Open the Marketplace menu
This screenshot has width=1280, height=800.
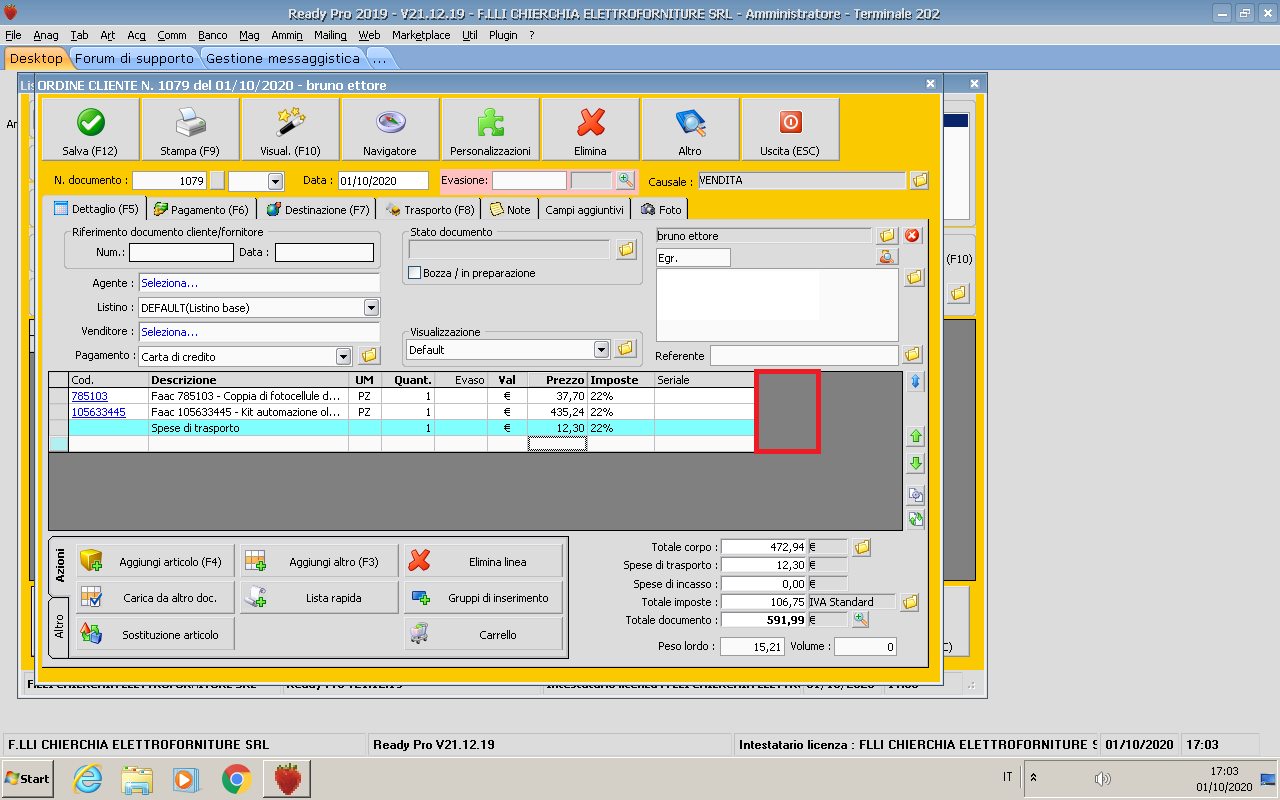[x=421, y=35]
